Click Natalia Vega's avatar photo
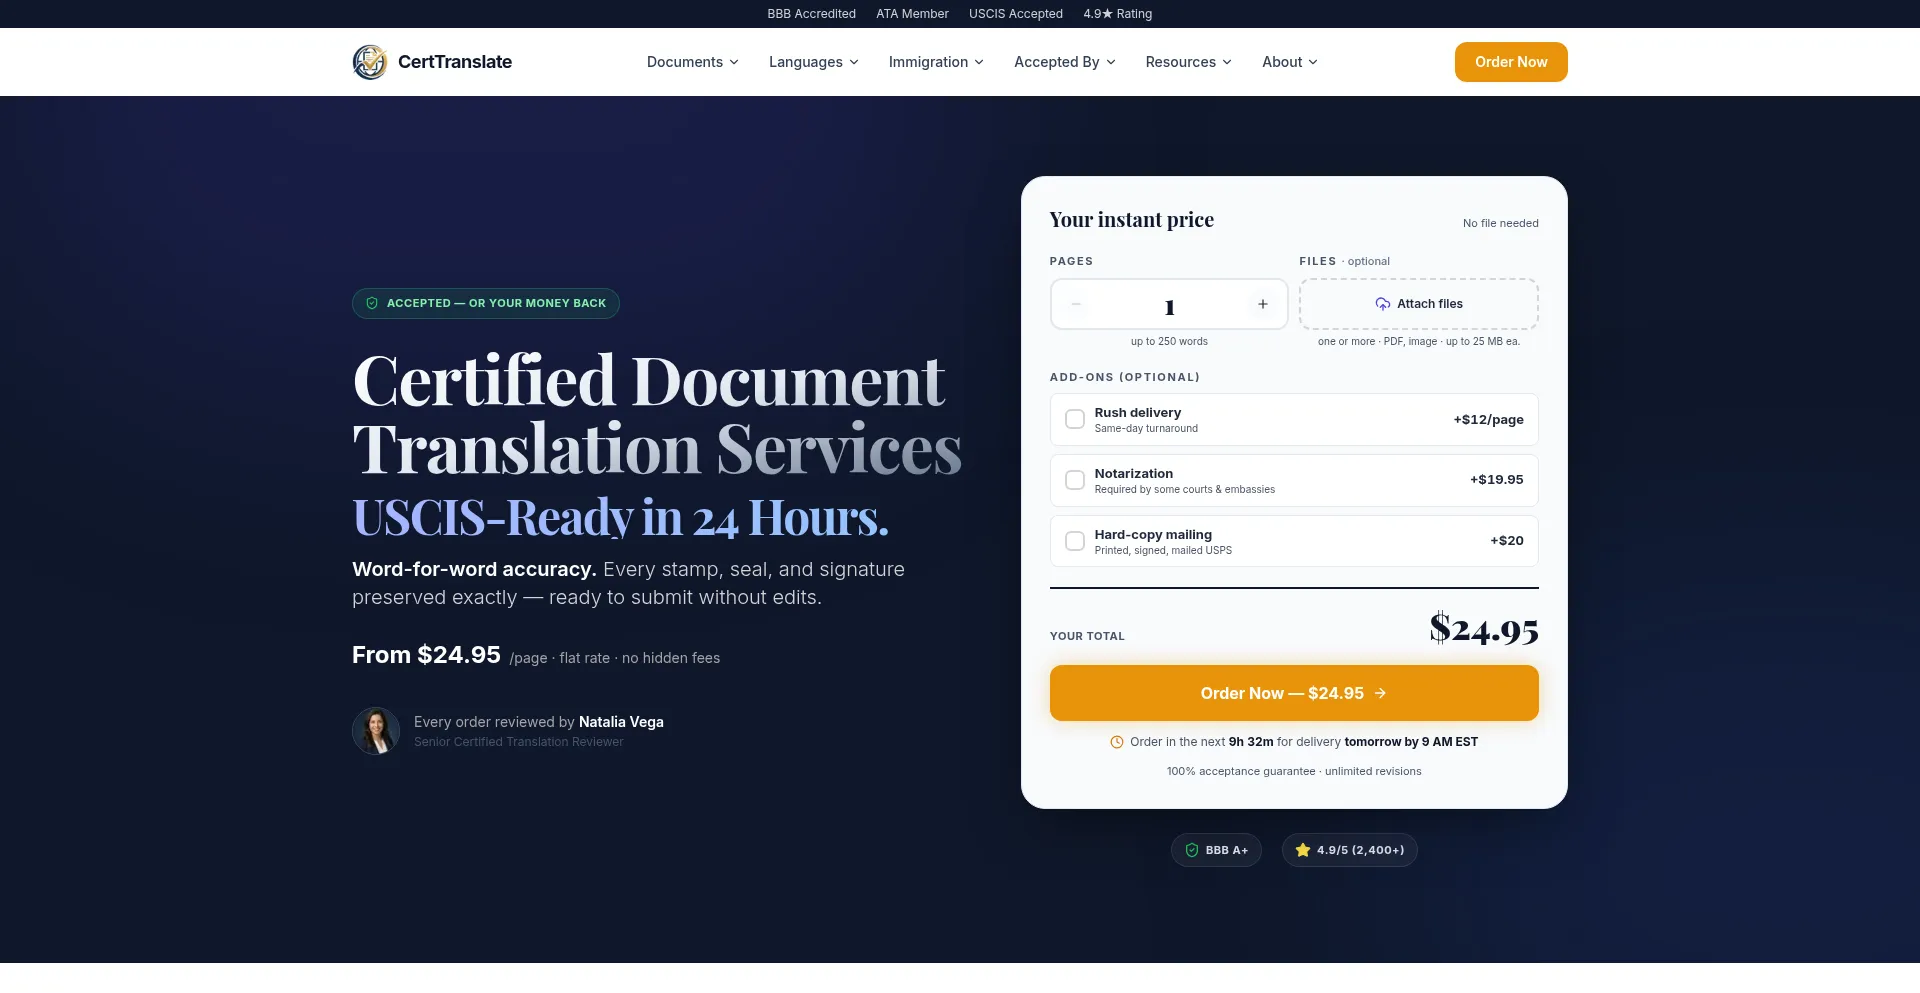The height and width of the screenshot is (993, 1920). click(376, 731)
